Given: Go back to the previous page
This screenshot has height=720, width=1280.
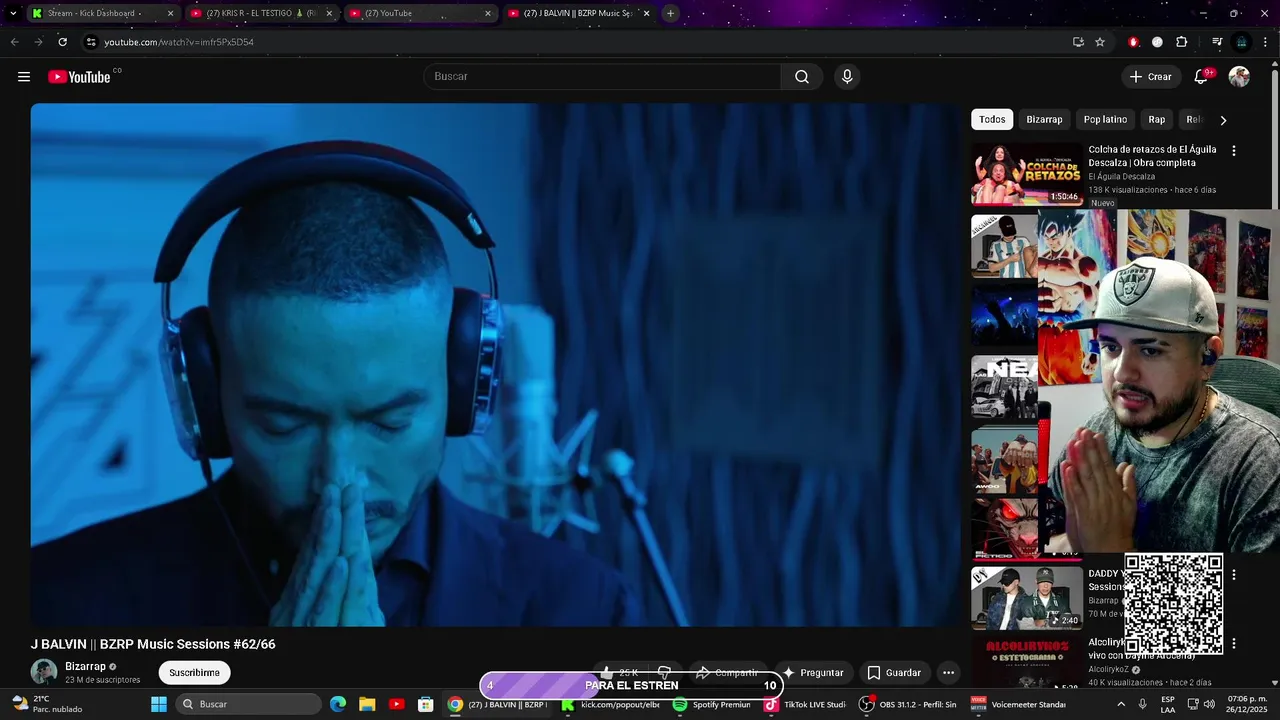Looking at the screenshot, I should pyautogui.click(x=14, y=42).
